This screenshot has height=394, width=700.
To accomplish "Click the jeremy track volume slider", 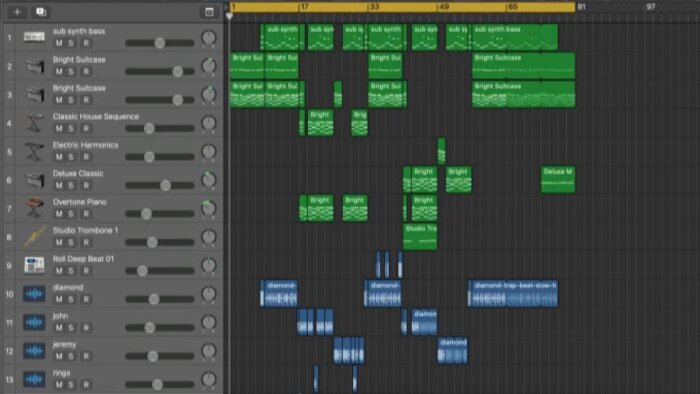I will tap(160, 356).
